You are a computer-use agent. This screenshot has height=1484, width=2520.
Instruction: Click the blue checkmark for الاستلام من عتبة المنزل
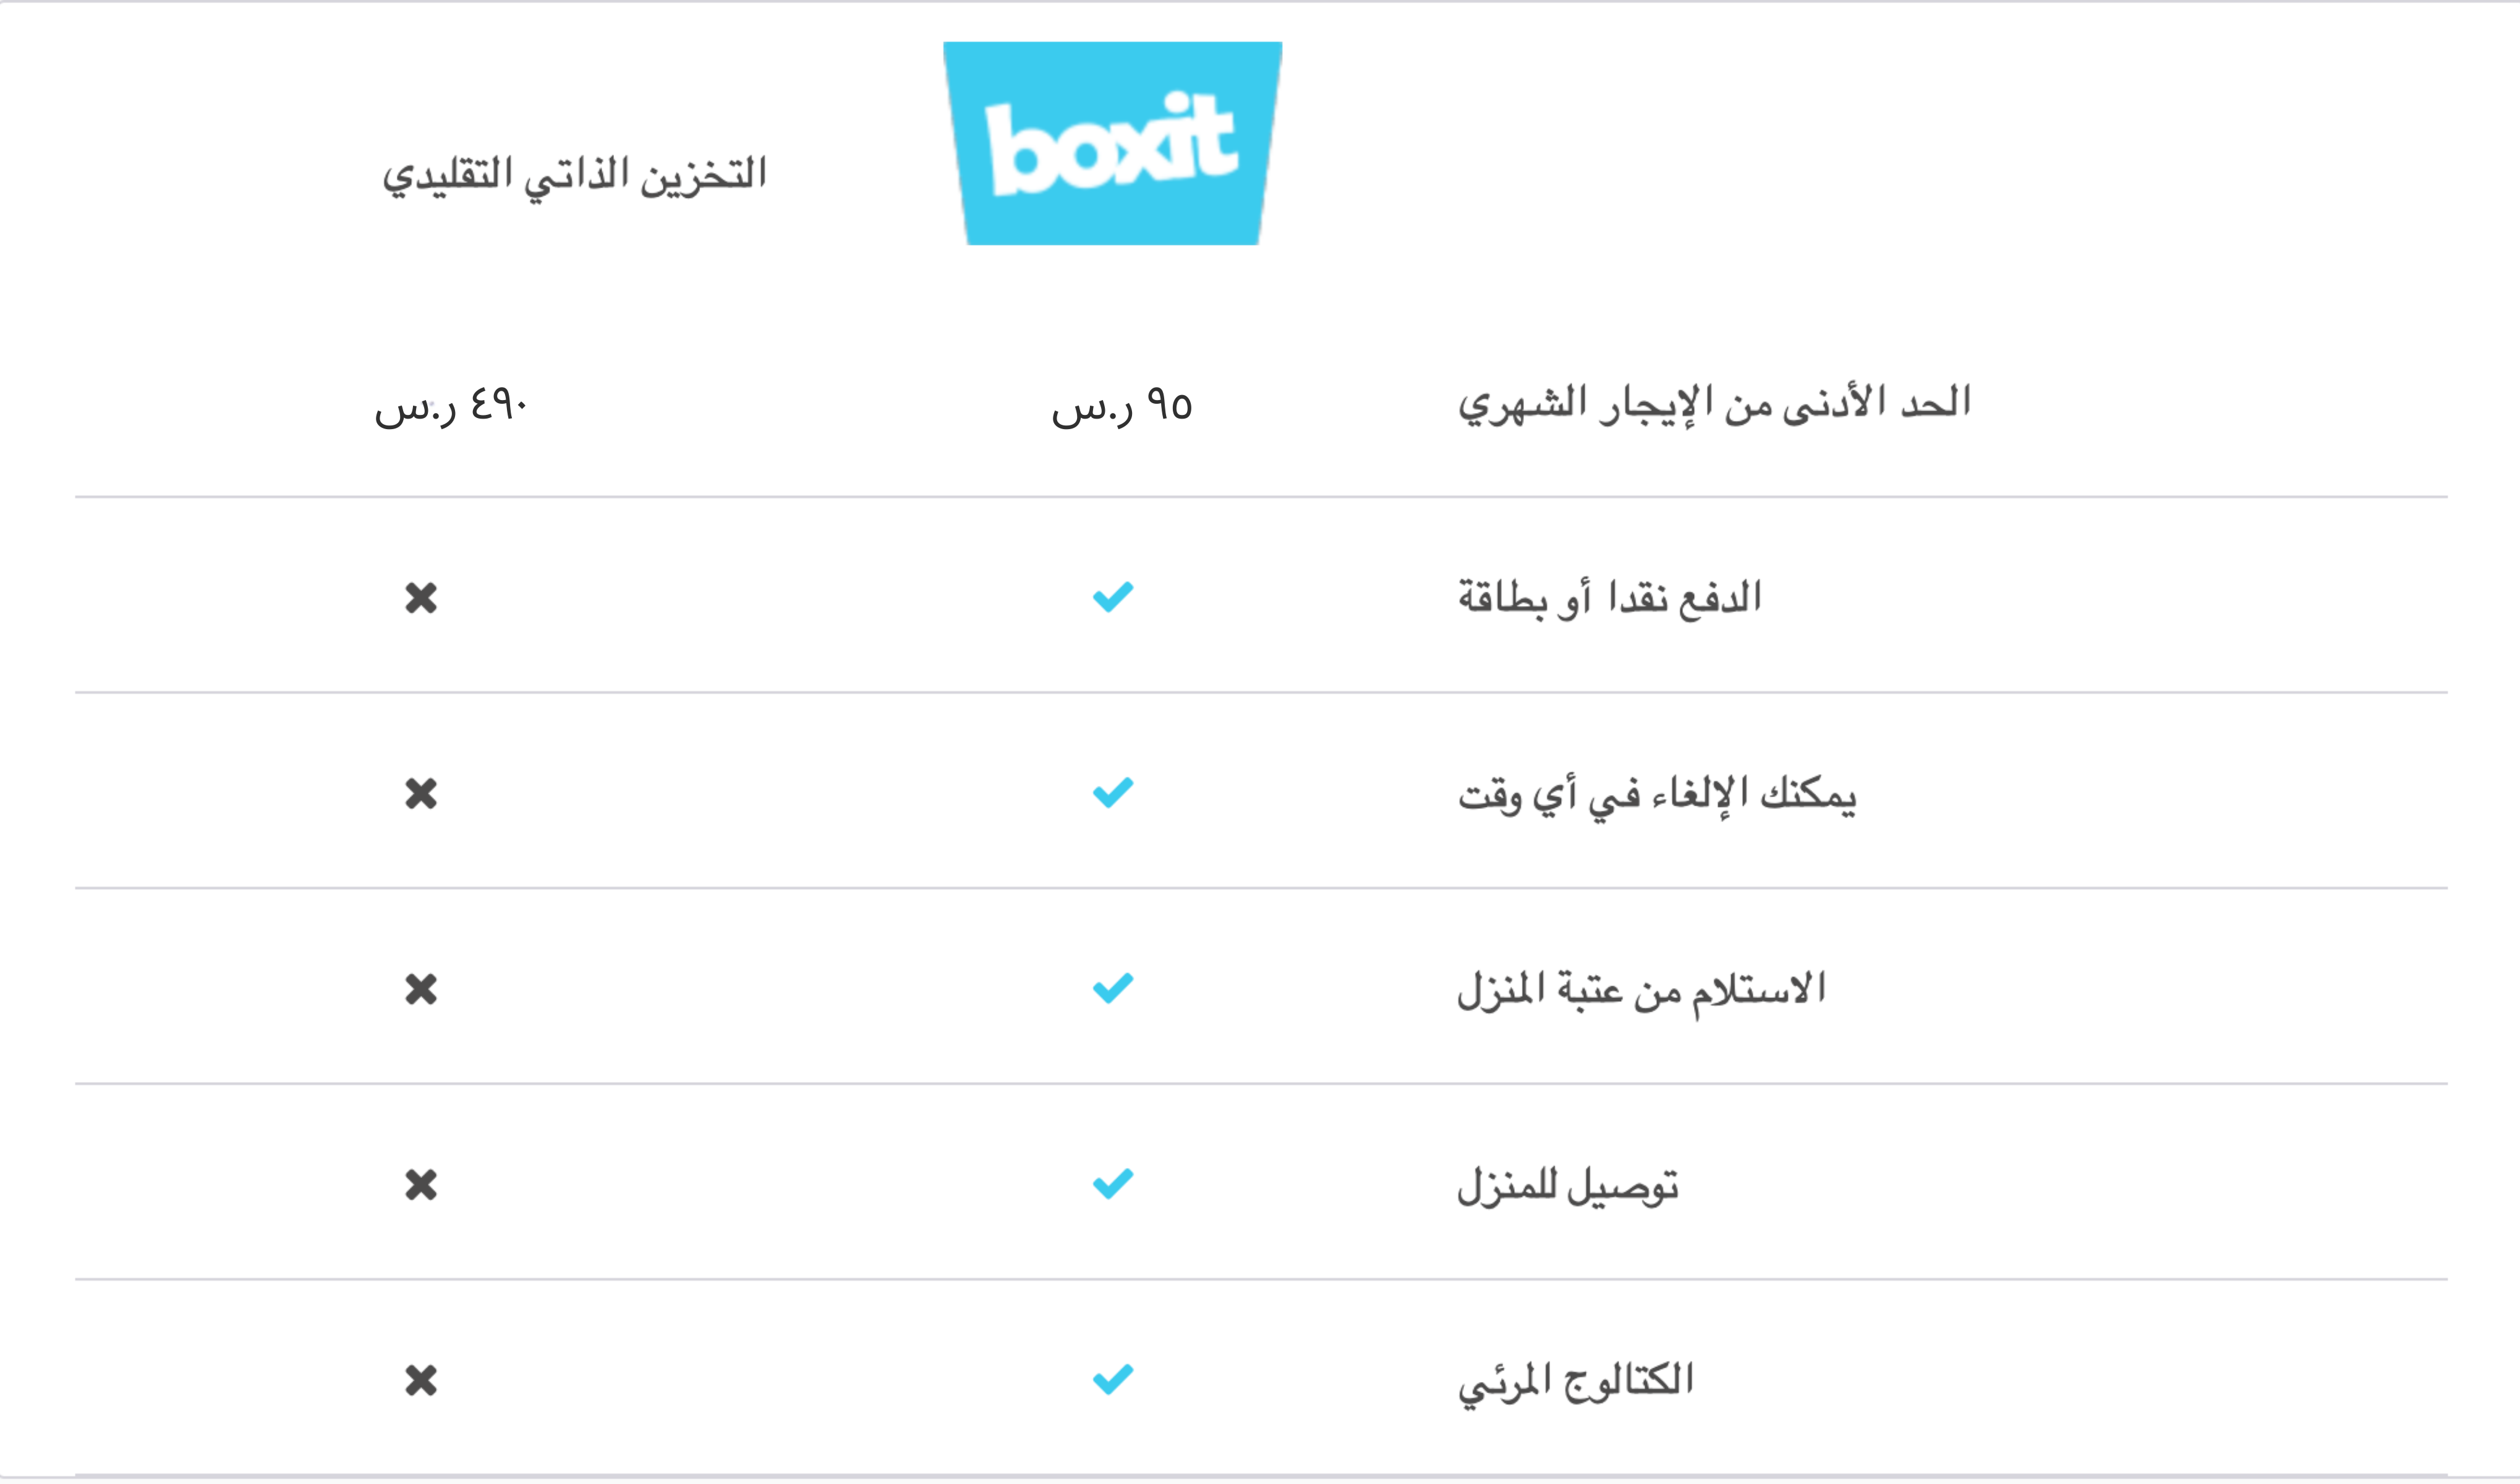tap(1113, 988)
